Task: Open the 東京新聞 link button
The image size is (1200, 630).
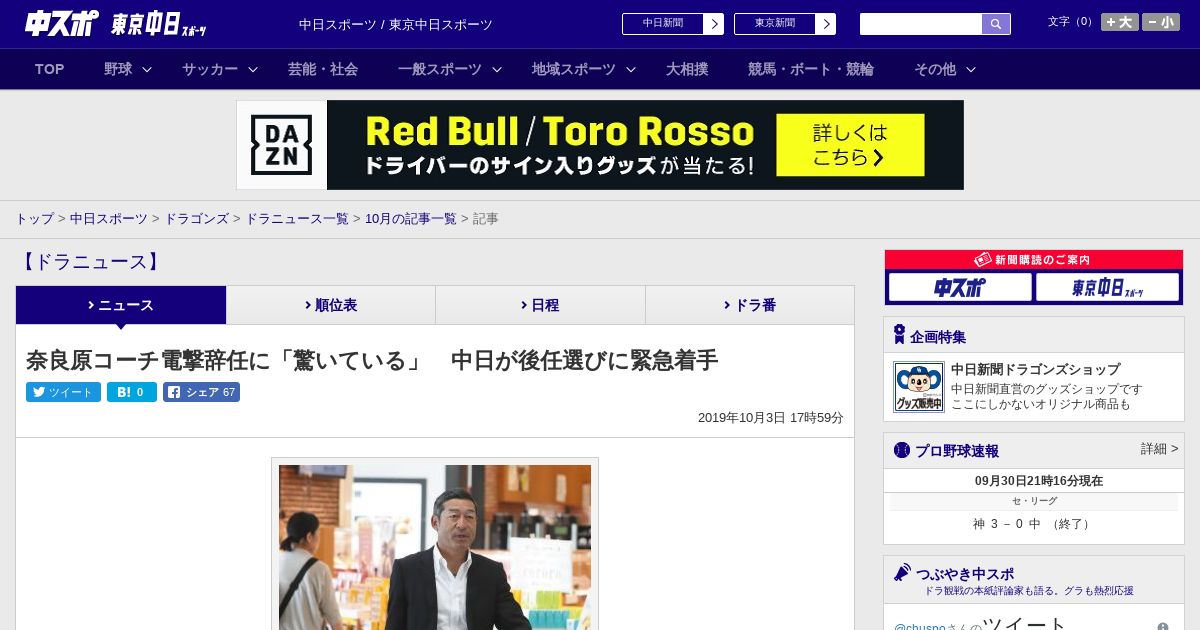Action: 785,24
